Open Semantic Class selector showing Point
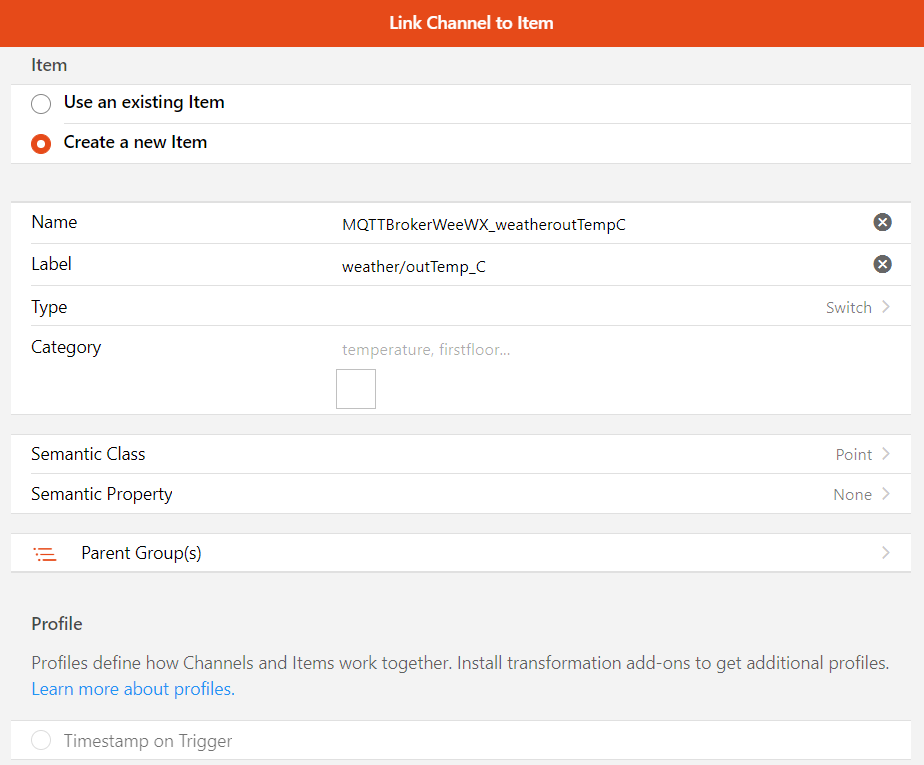 [461, 454]
